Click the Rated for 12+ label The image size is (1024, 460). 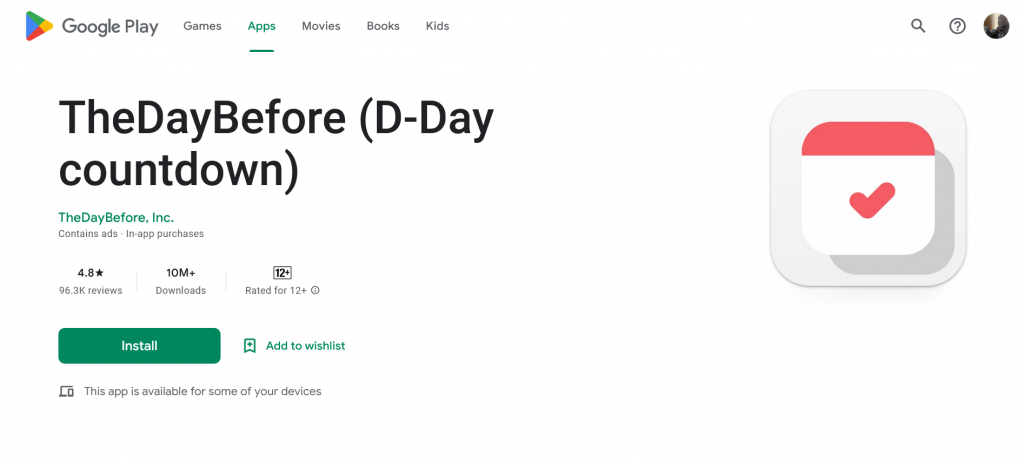pos(276,290)
